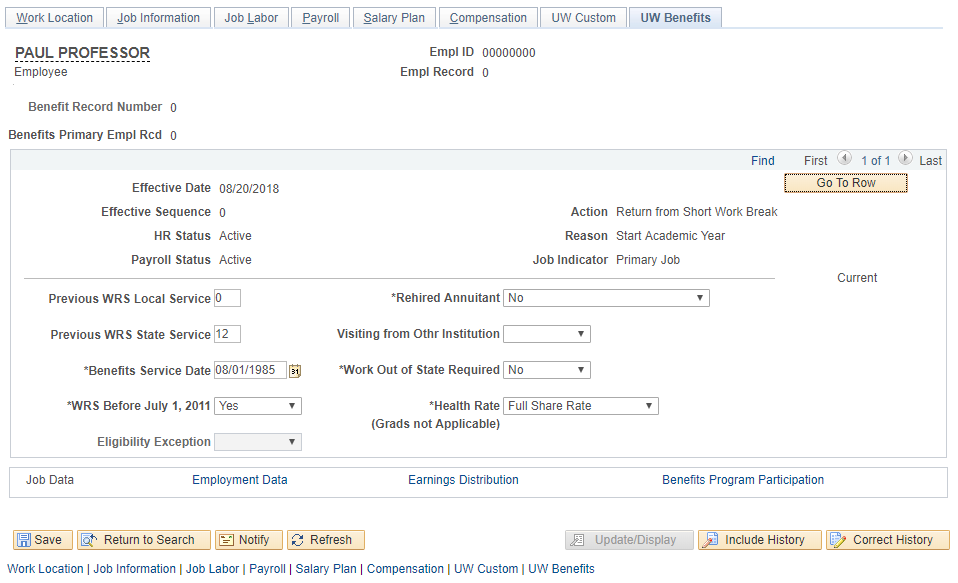
Task: Switch to the Salary Plan tab
Action: tap(394, 18)
